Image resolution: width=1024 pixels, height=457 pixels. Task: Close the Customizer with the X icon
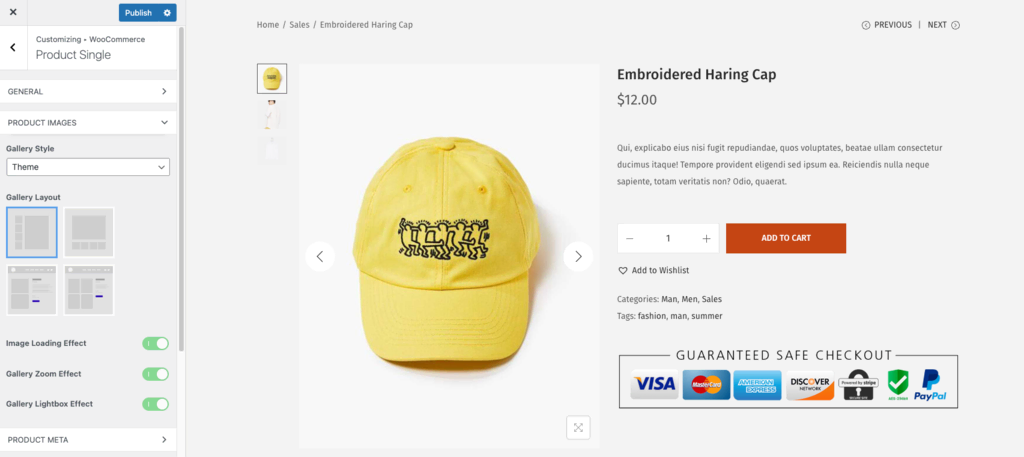[x=13, y=12]
